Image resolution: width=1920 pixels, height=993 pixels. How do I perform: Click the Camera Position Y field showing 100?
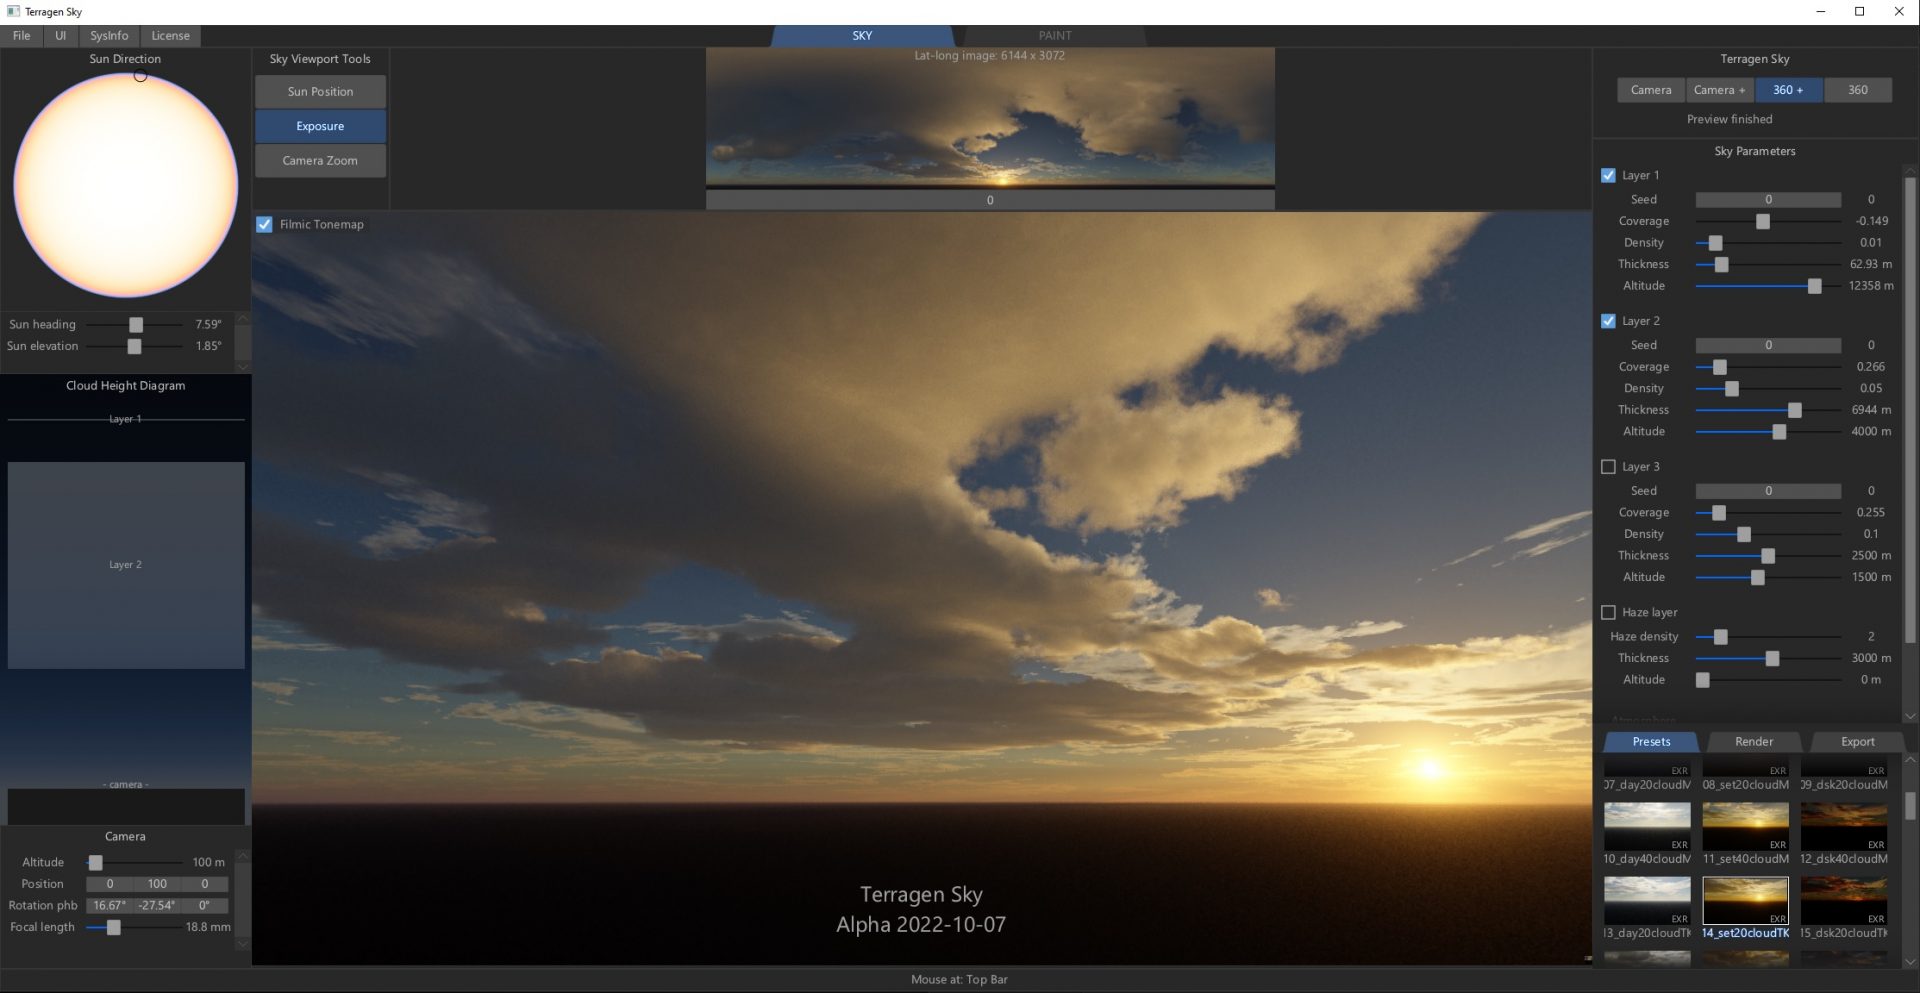pos(157,885)
